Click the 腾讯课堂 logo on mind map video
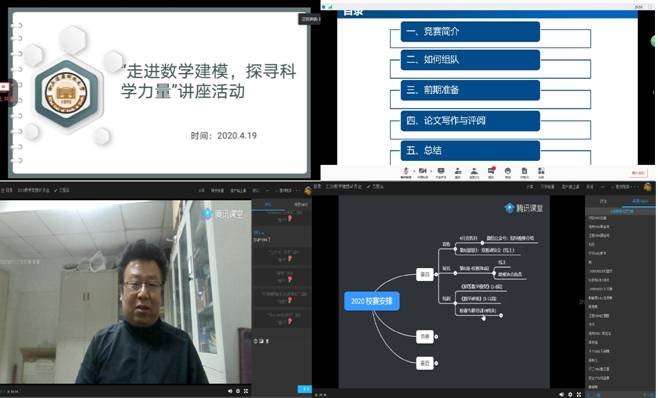The width and height of the screenshot is (658, 398). click(523, 208)
